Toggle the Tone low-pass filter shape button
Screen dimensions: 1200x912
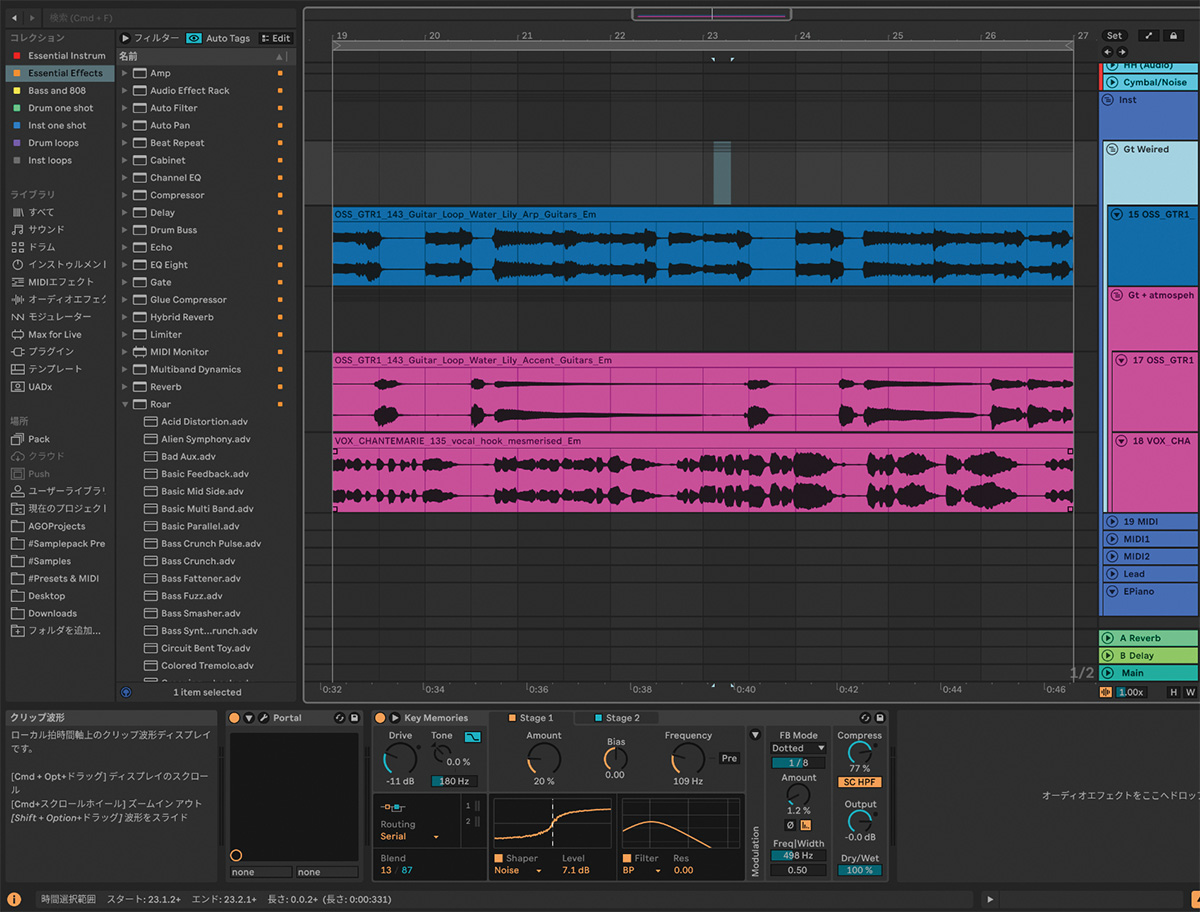[x=473, y=736]
